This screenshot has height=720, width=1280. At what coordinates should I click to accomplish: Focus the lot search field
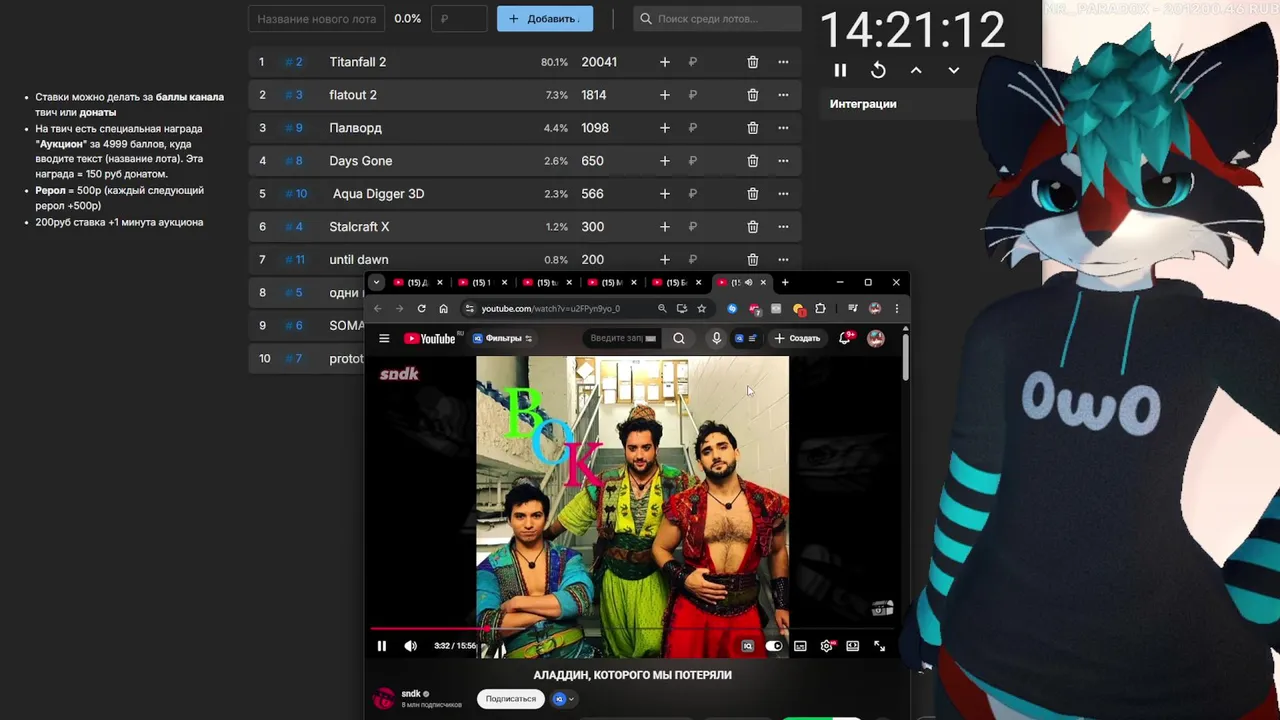coord(718,18)
